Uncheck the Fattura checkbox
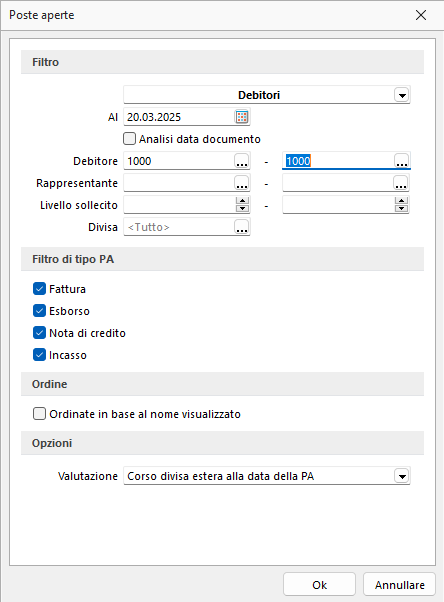444x602 pixels. click(x=39, y=289)
